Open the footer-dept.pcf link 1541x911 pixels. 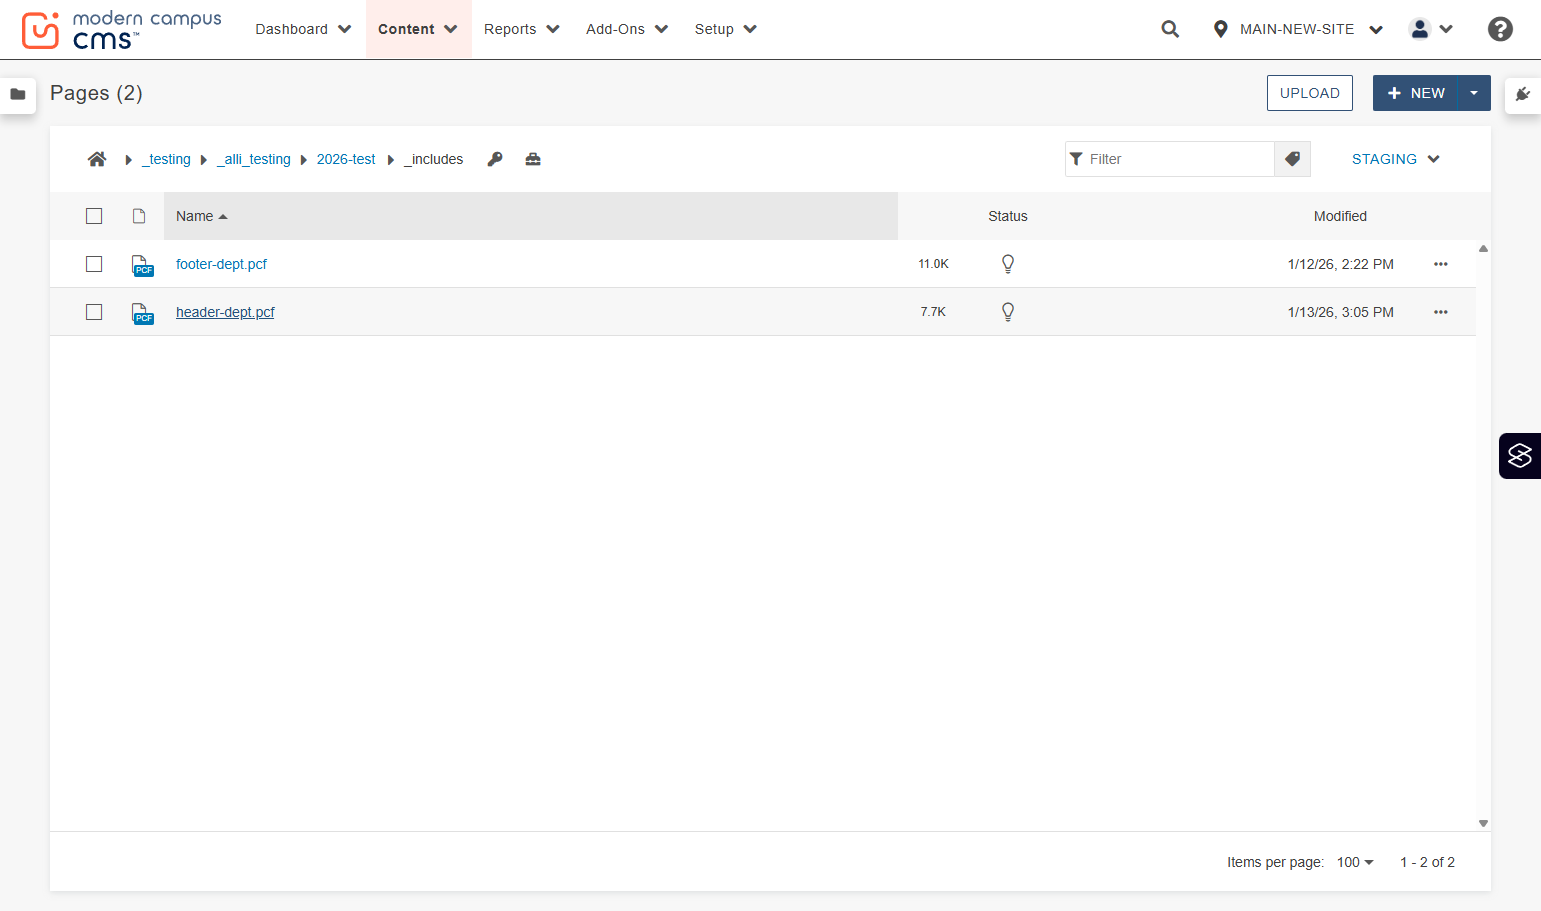[221, 264]
